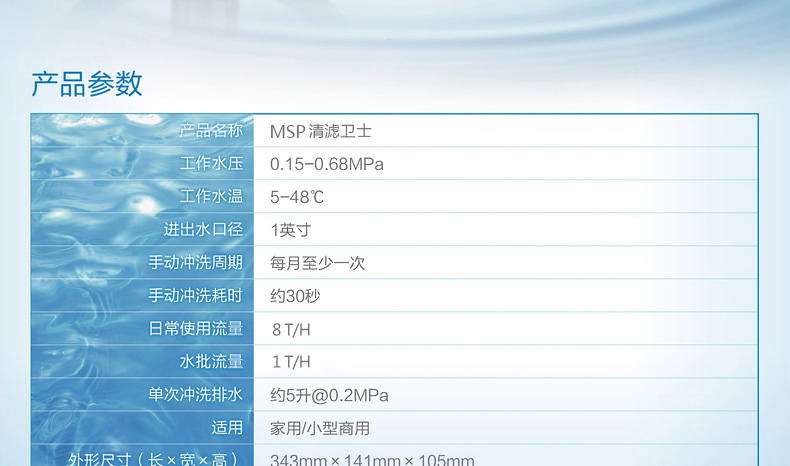The height and width of the screenshot is (466, 790).
Task: Click the value 约30秒
Action: click(x=295, y=296)
